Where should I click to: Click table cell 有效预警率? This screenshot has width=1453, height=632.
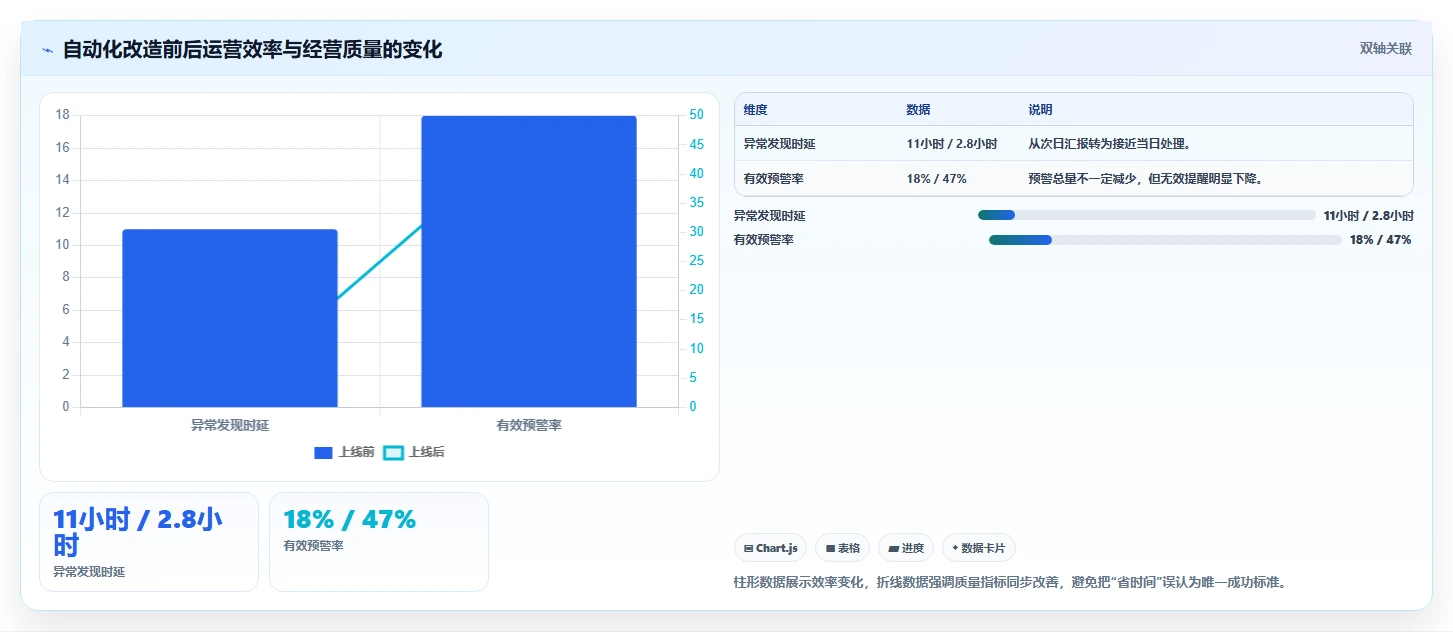click(774, 179)
